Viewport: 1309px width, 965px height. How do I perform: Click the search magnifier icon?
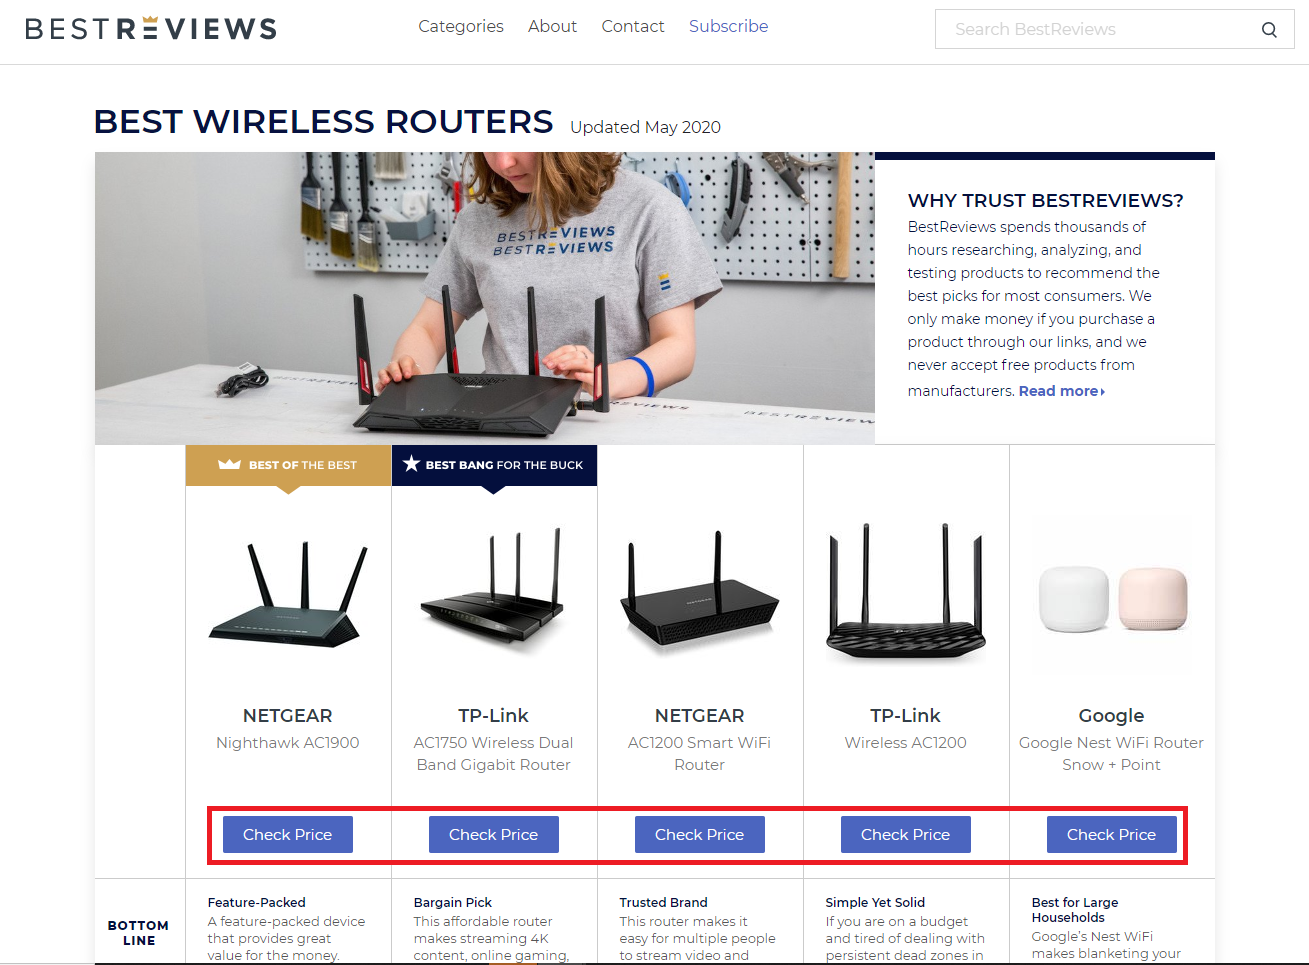click(x=1269, y=30)
